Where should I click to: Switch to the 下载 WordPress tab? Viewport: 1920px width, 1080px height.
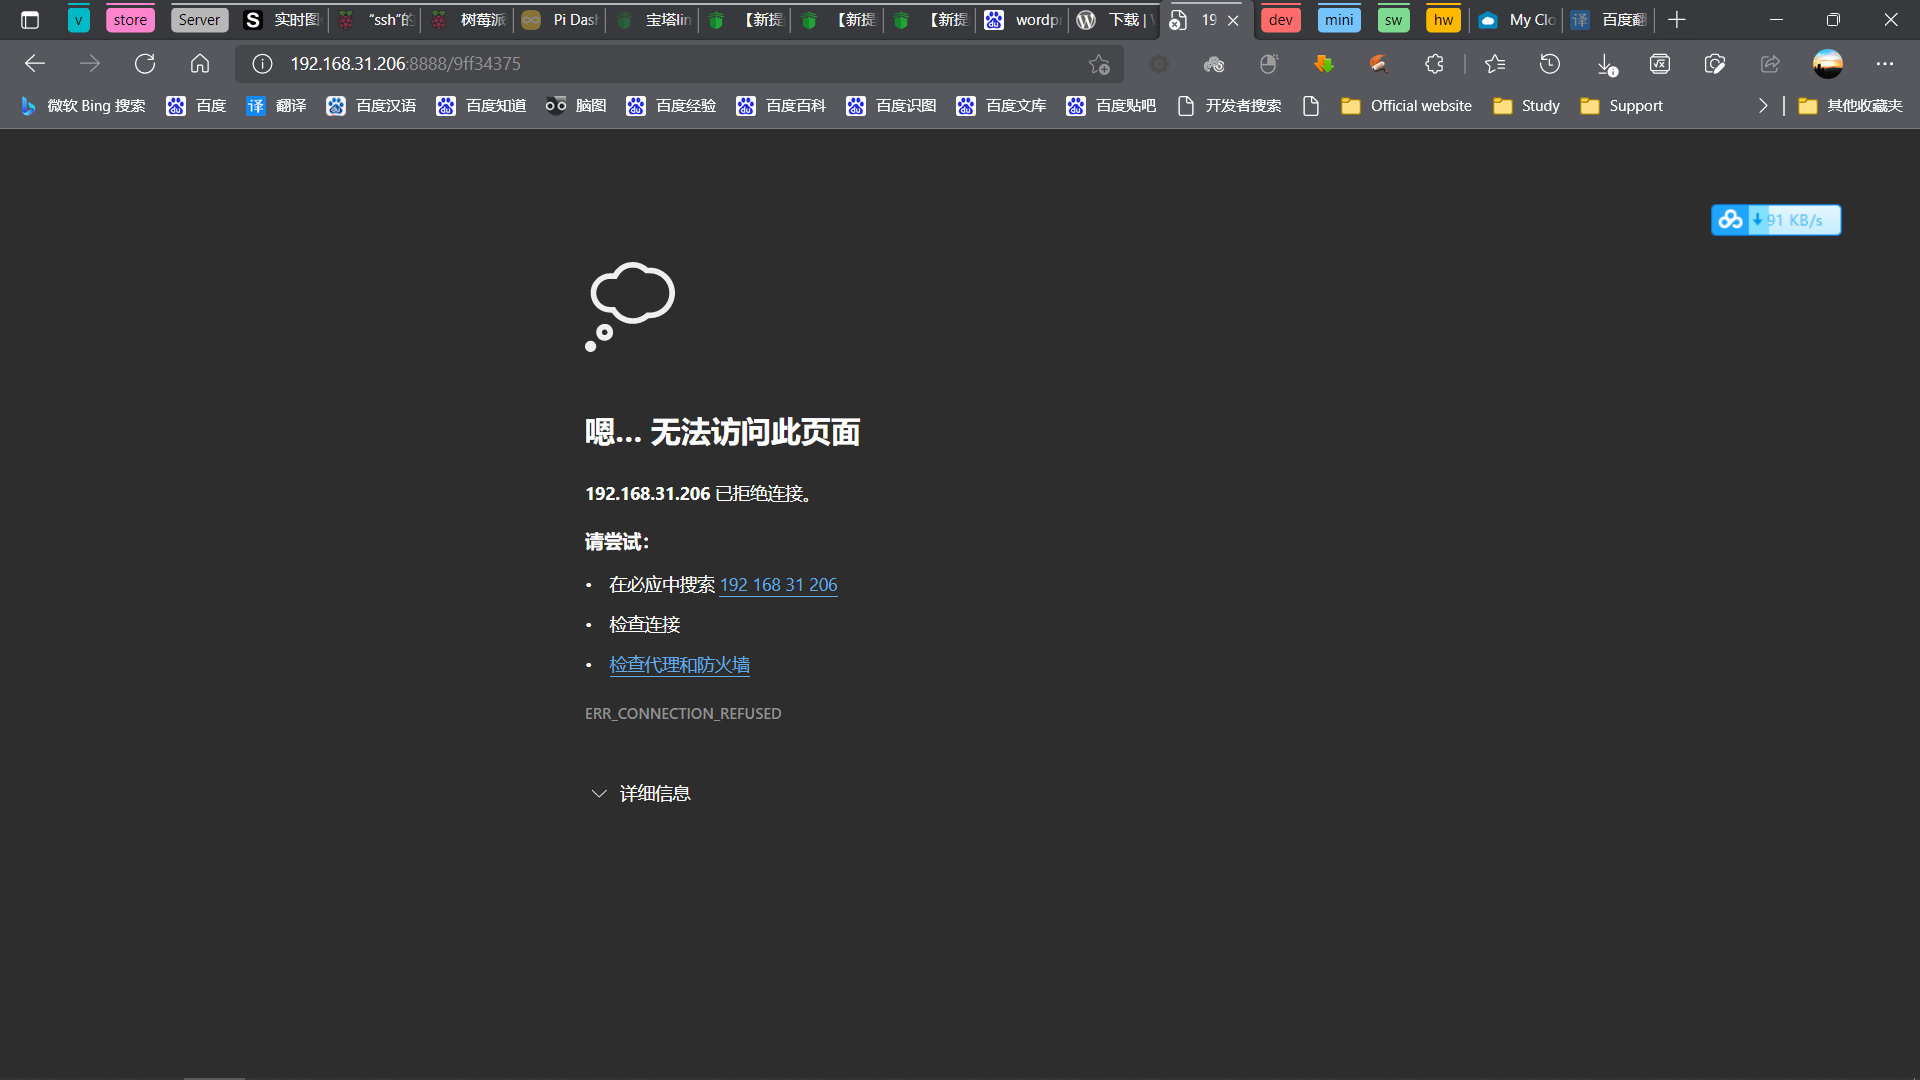click(x=1116, y=20)
